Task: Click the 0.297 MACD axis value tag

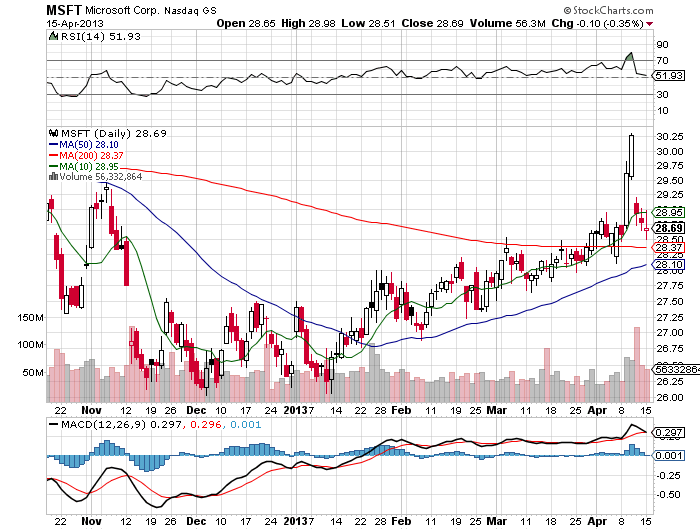Action: (668, 433)
